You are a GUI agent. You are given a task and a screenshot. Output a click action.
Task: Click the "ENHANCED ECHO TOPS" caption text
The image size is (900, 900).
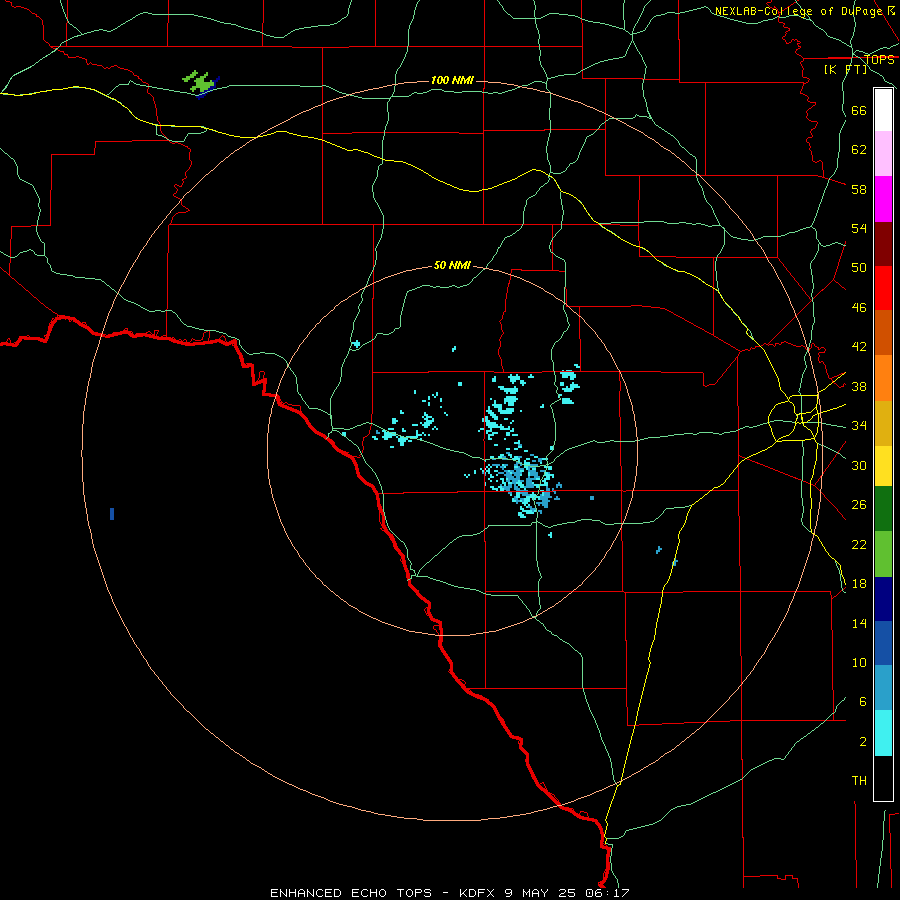coord(351,893)
